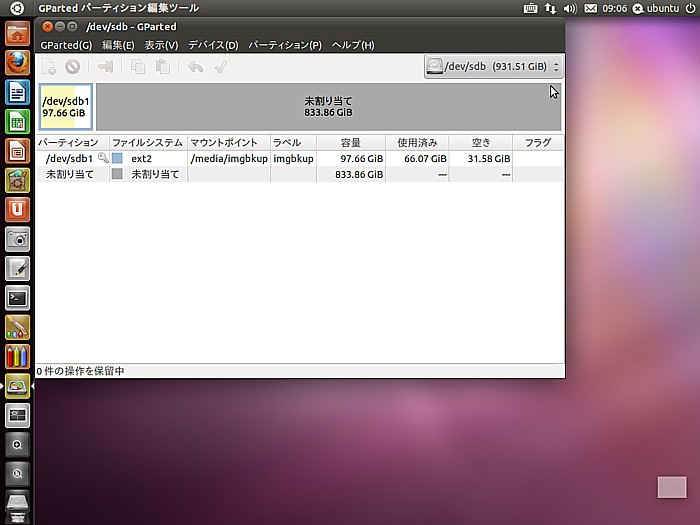The width and height of the screenshot is (700, 525).
Task: Click the Delete partition toolbar icon
Action: (72, 67)
